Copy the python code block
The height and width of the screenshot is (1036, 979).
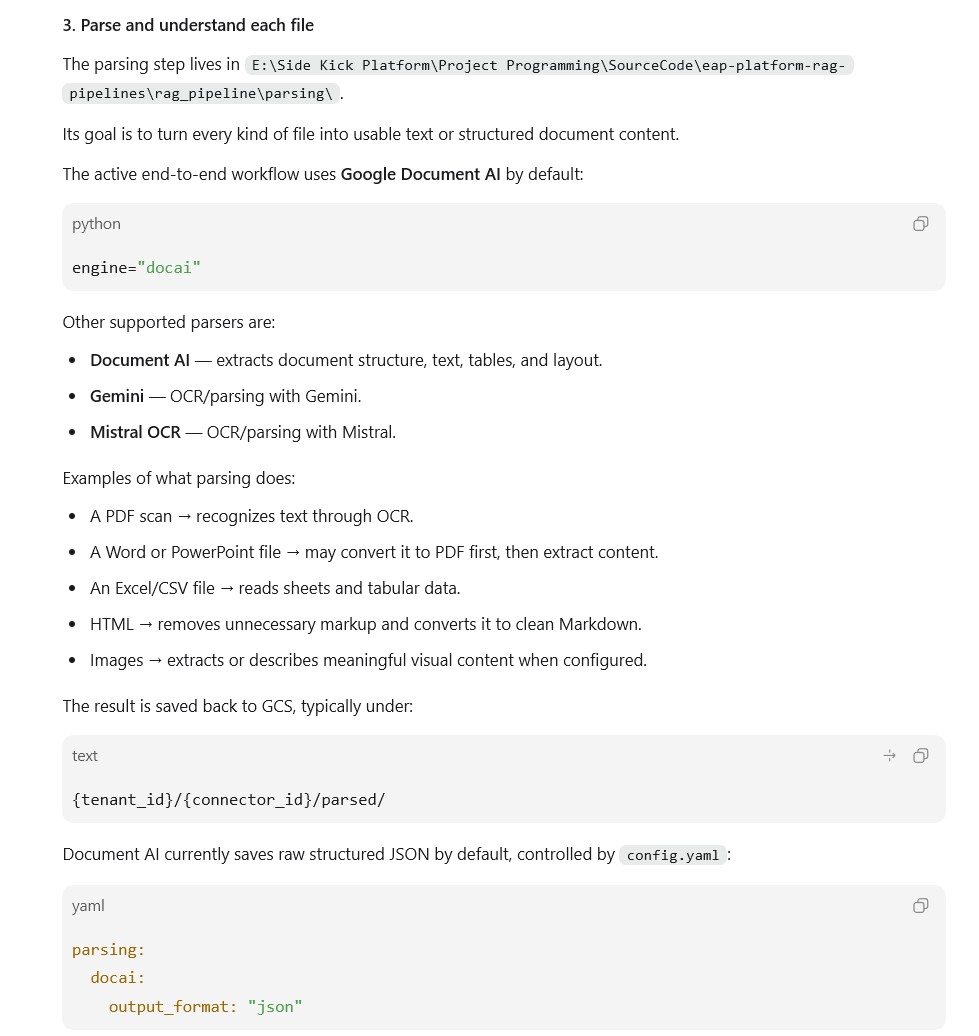tap(920, 224)
